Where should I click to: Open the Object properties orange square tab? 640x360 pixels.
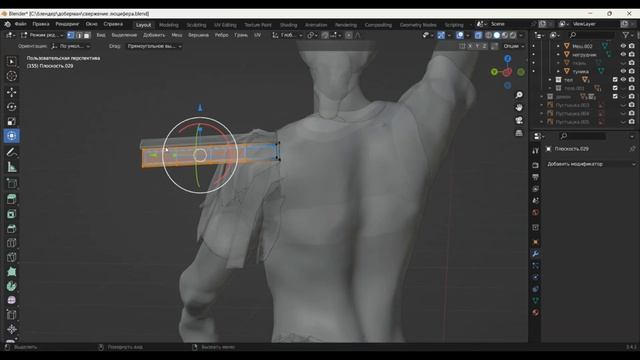(536, 242)
